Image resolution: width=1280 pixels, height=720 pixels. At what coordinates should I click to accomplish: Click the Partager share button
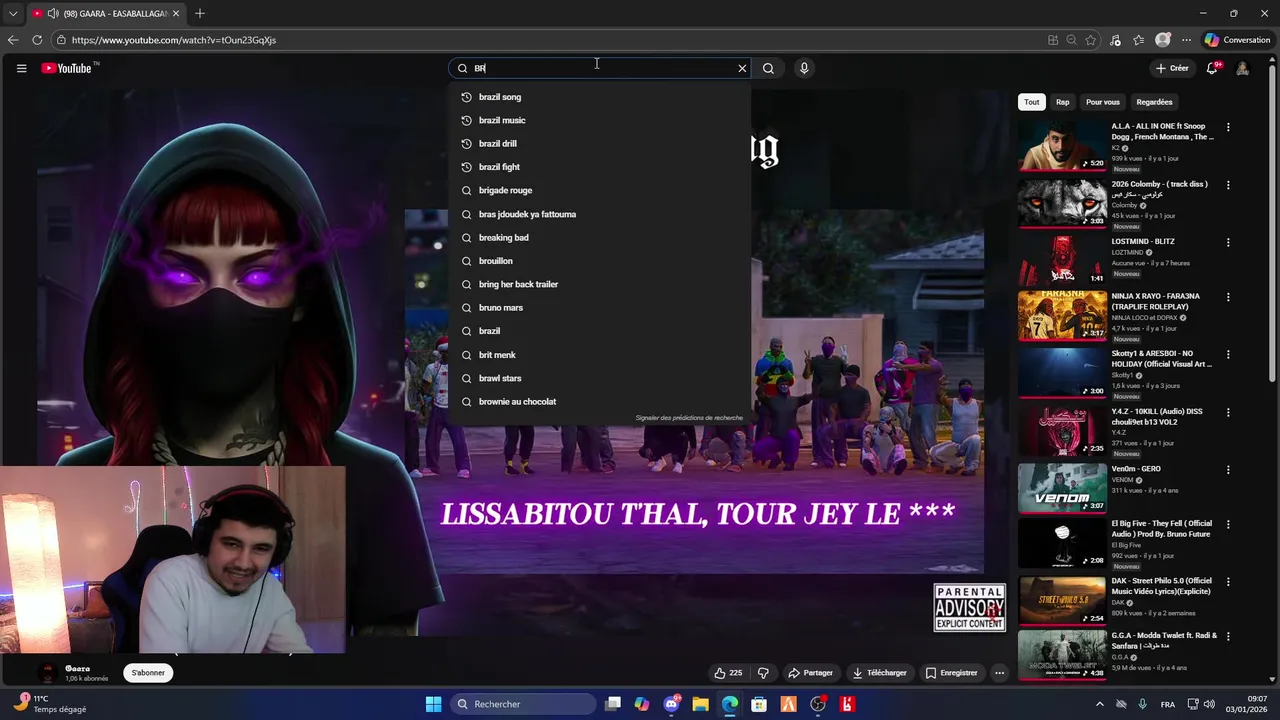810,673
